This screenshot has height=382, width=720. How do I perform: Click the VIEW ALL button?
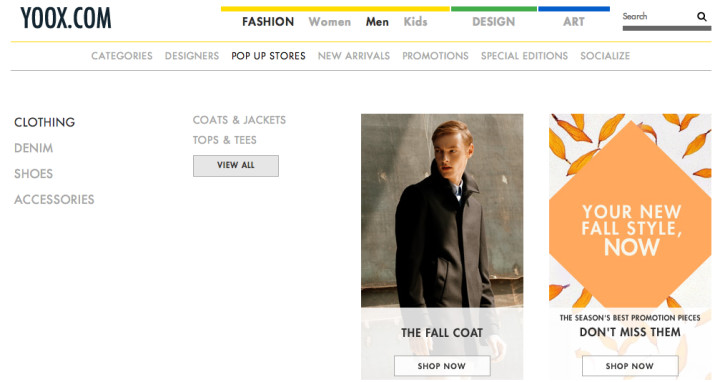point(236,166)
